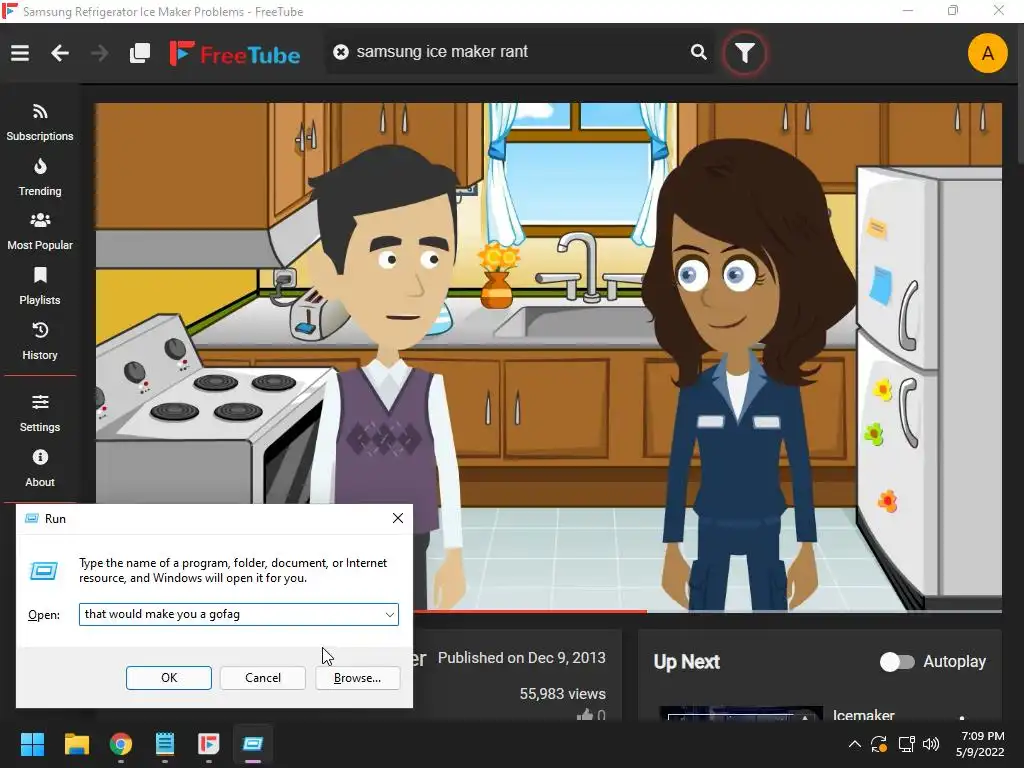Open Settings in the sidebar
1024x768 pixels.
click(x=40, y=413)
